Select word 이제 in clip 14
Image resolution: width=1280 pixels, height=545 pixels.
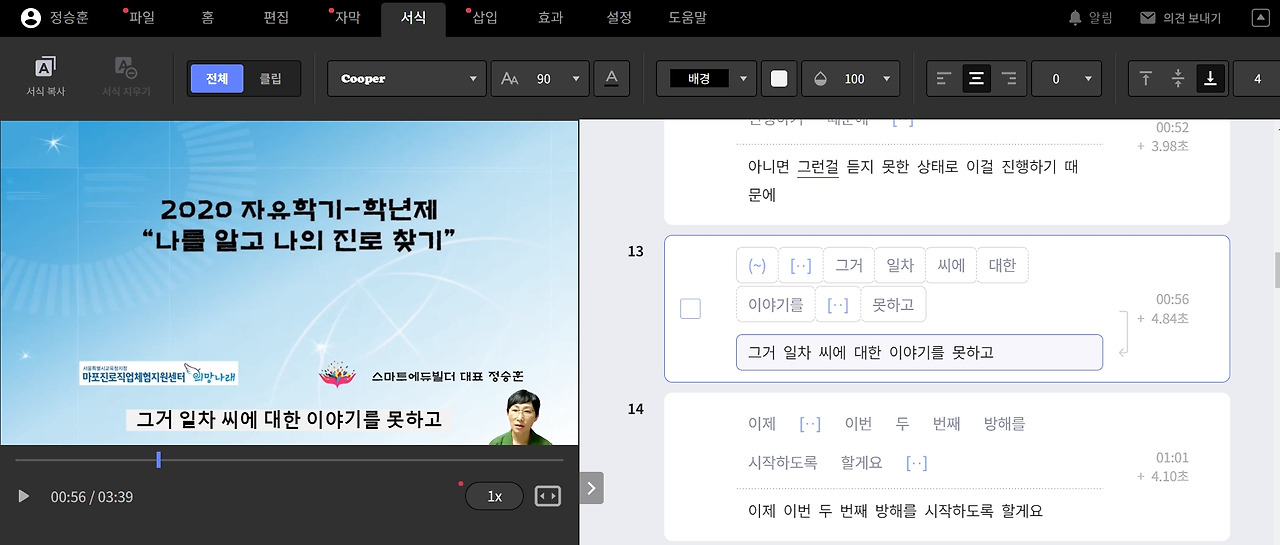click(x=762, y=424)
